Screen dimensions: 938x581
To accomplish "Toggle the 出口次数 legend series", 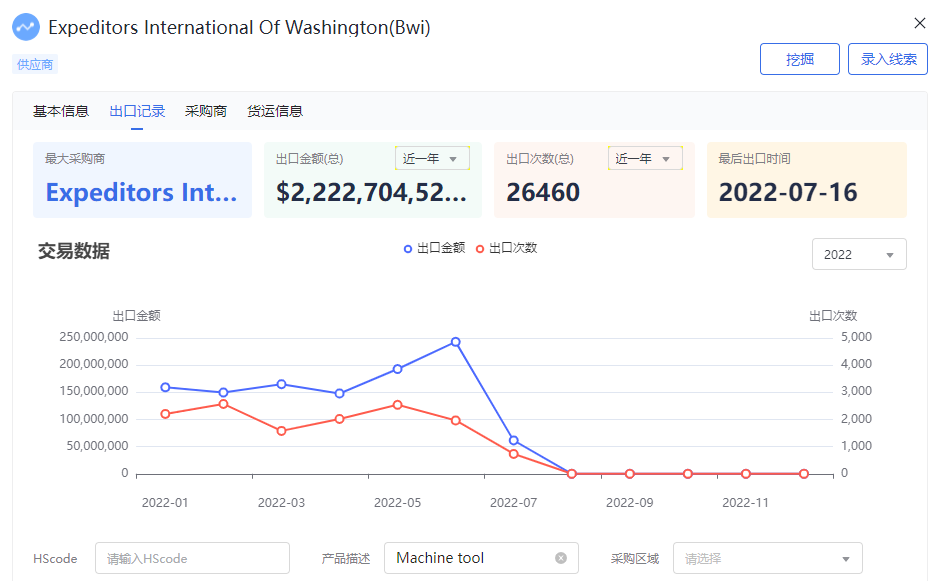I will coord(507,248).
